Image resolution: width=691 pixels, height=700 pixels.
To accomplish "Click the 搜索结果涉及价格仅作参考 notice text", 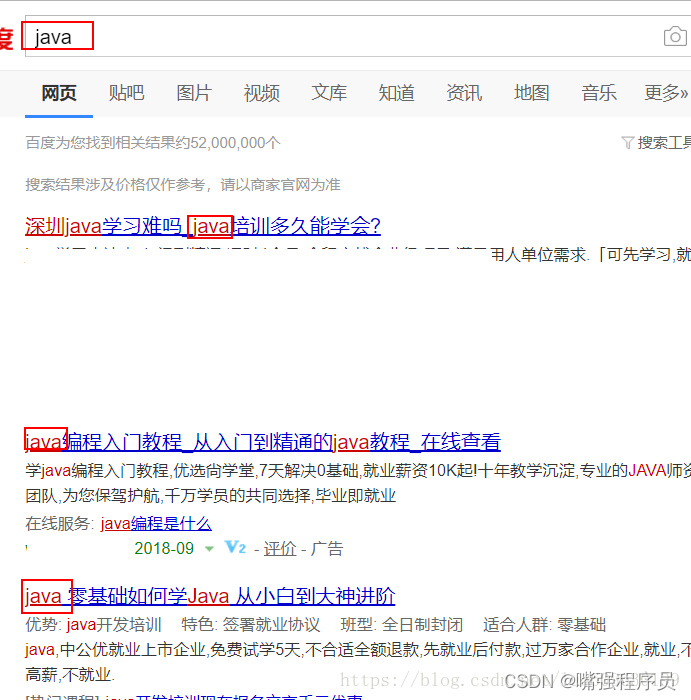I will (x=183, y=184).
